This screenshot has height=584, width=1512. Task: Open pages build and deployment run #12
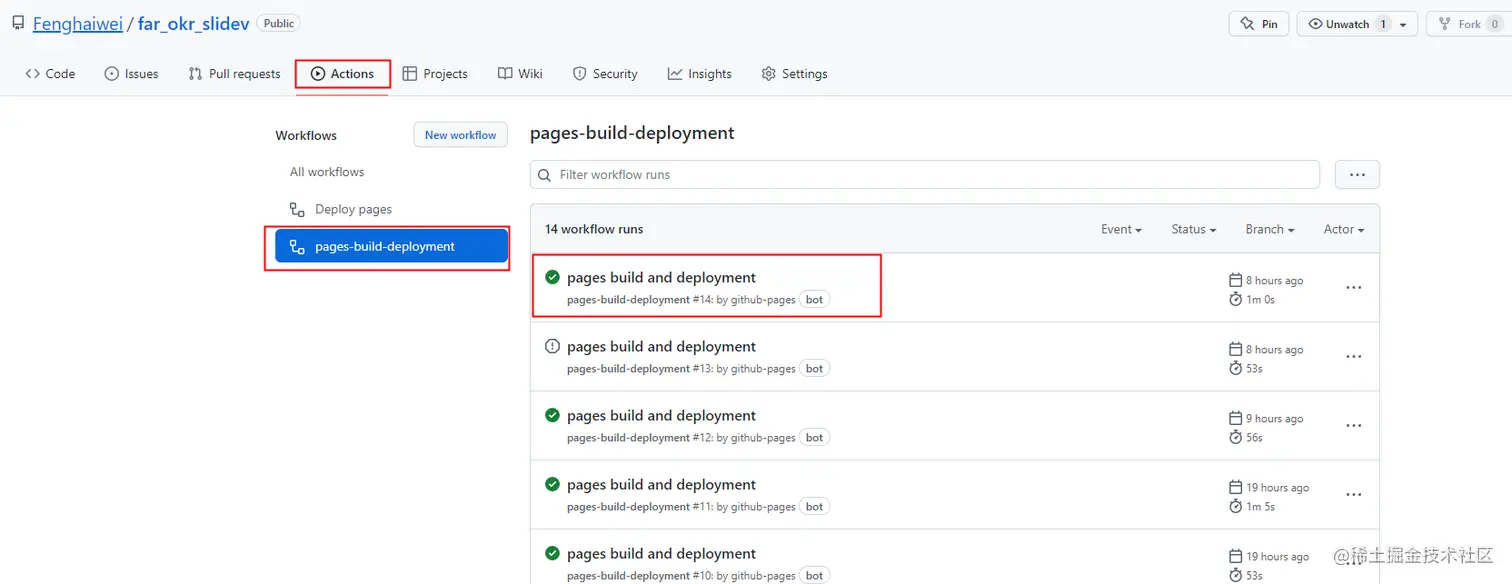click(661, 415)
